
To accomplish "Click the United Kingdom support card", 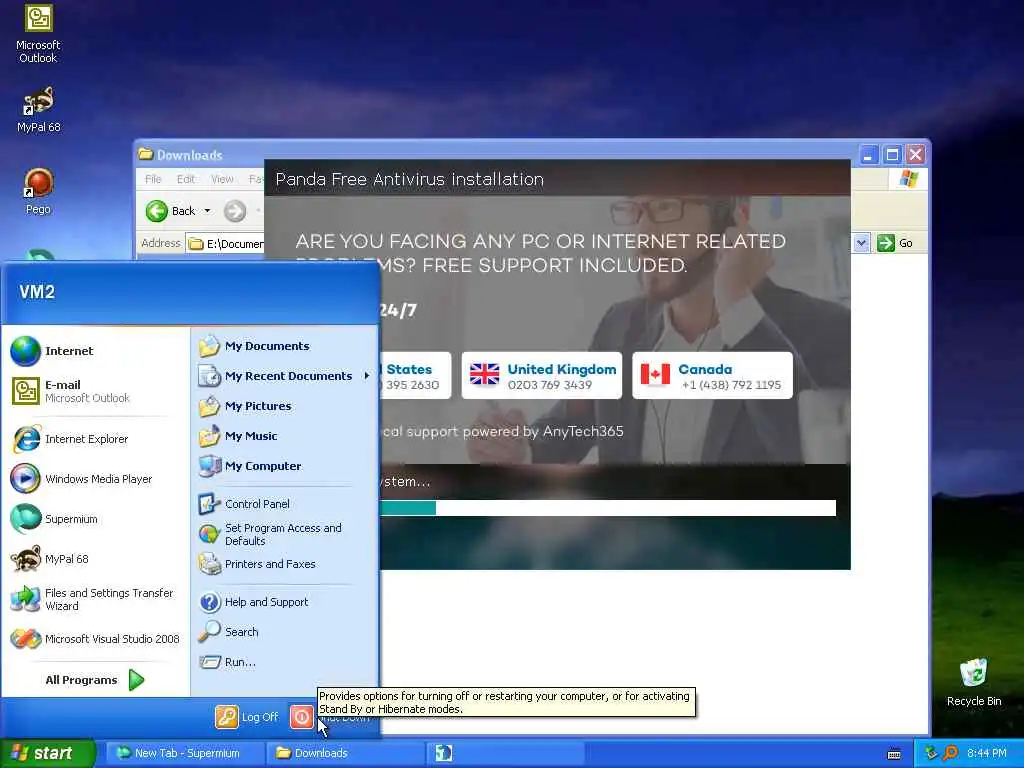I will pyautogui.click(x=541, y=376).
